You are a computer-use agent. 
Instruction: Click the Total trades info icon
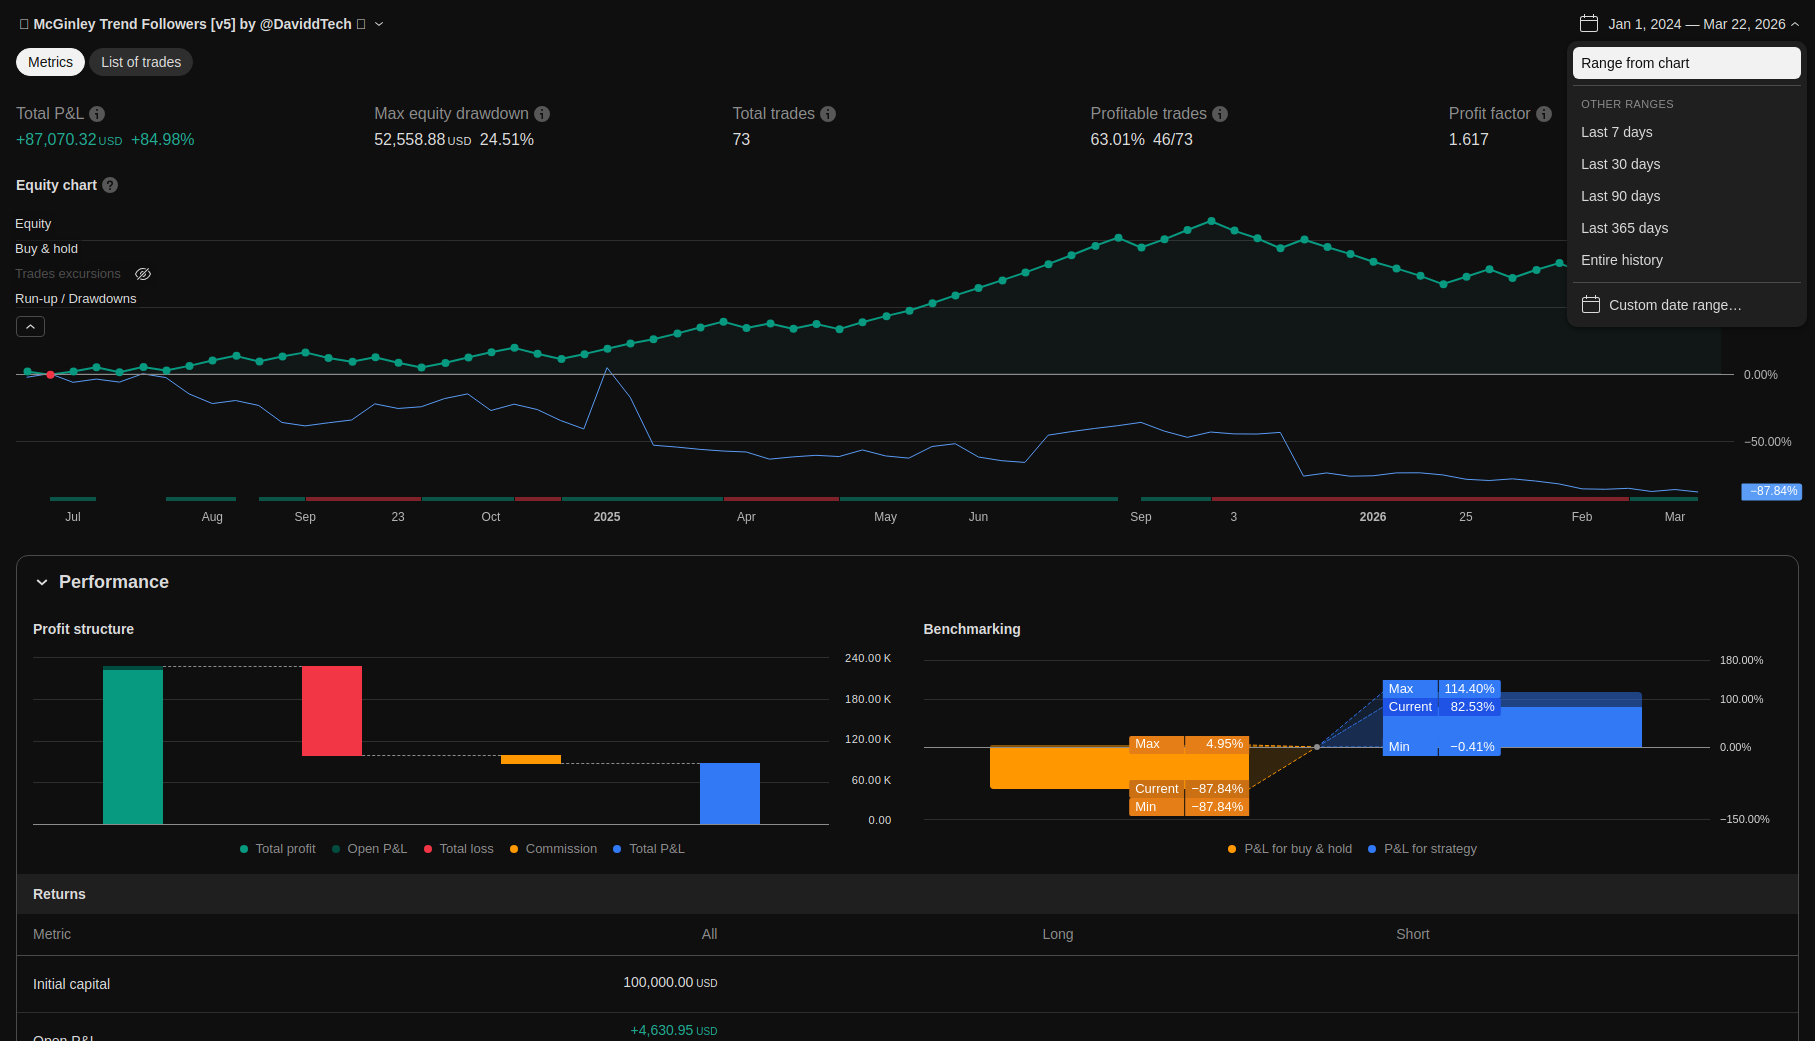tap(828, 114)
